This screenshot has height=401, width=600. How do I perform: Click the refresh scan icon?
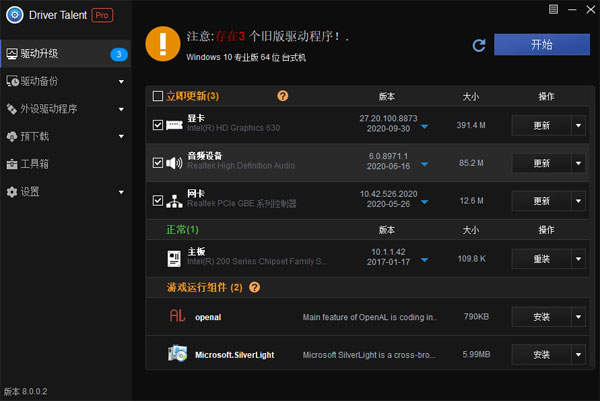click(x=479, y=45)
